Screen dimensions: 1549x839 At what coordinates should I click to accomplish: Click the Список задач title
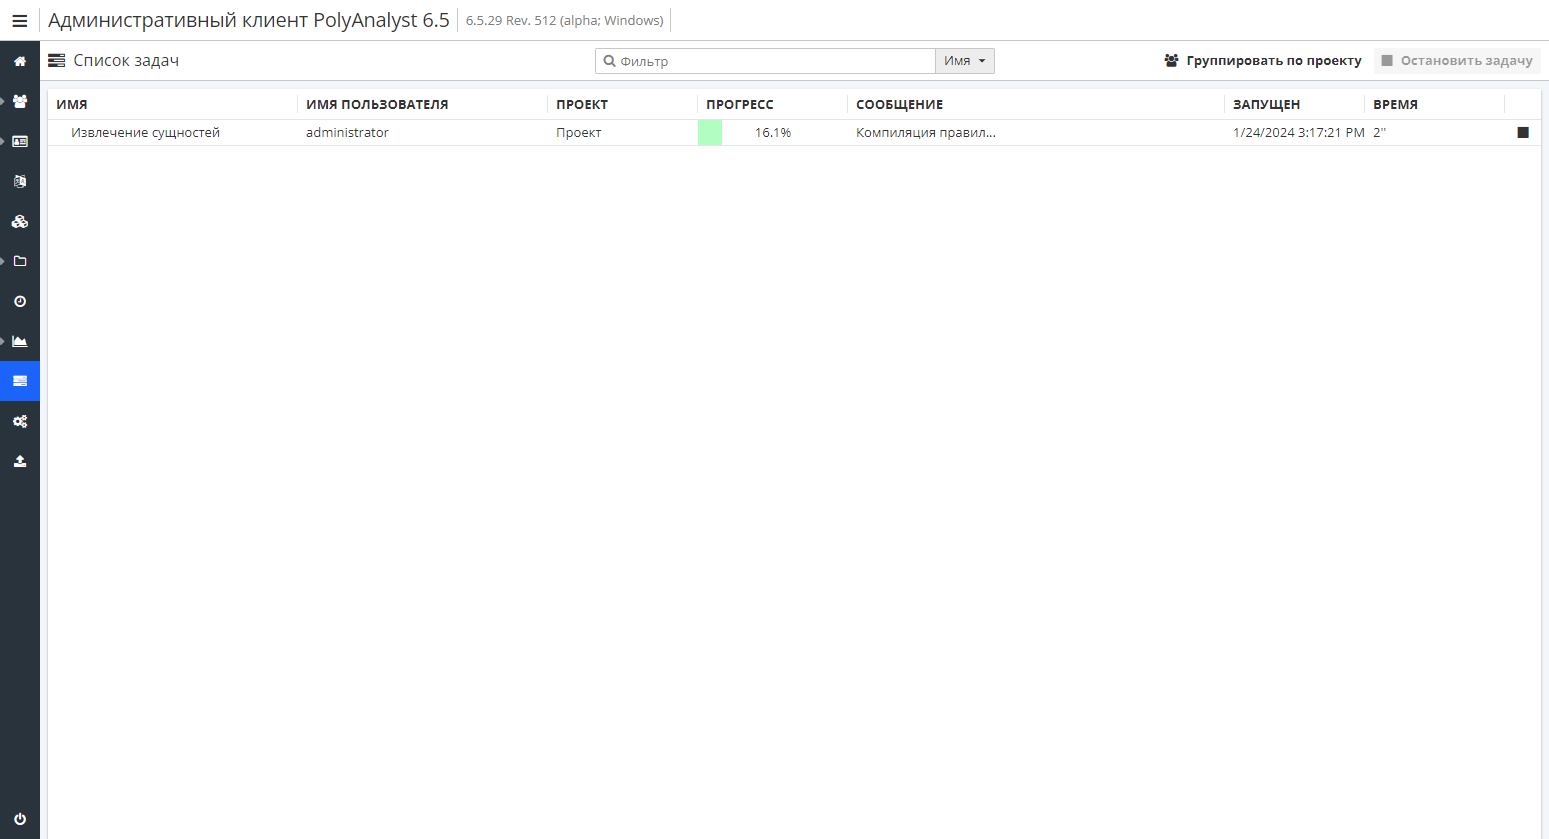pyautogui.click(x=126, y=61)
